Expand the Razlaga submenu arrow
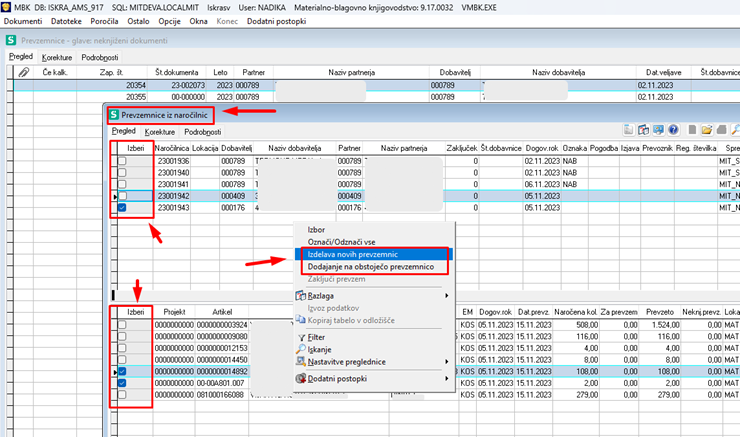 (446, 296)
